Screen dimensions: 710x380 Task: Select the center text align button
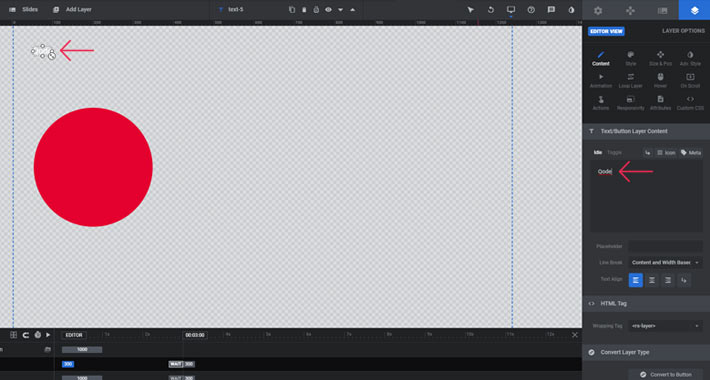(x=652, y=280)
